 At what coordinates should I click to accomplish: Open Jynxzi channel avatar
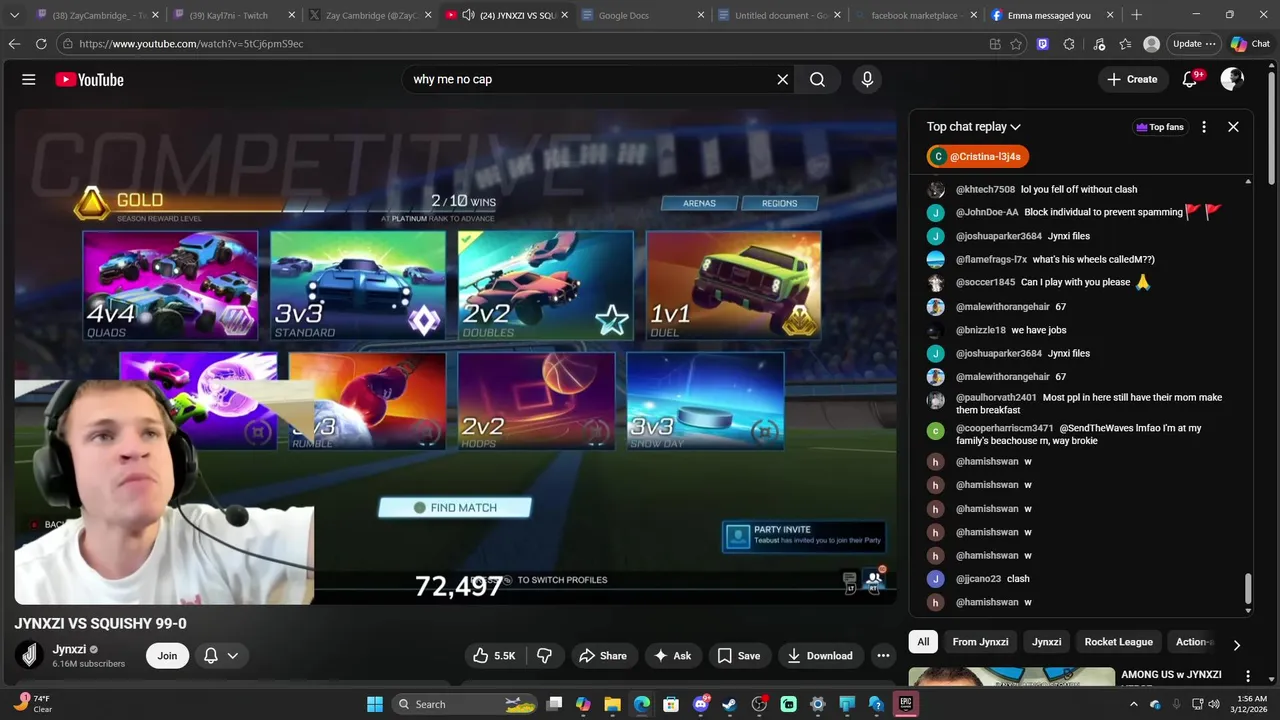(x=30, y=655)
